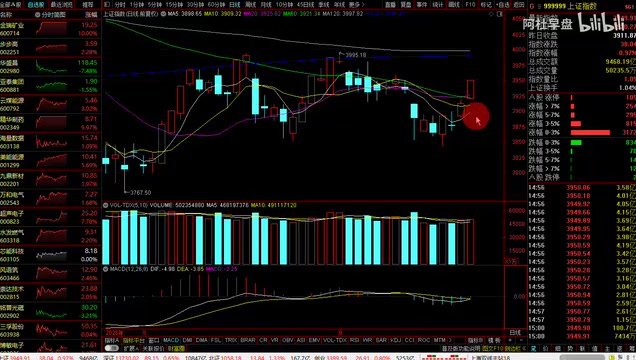636x360 pixels.
Task: Select stock row 603138 in watchlist
Action: tap(50, 142)
